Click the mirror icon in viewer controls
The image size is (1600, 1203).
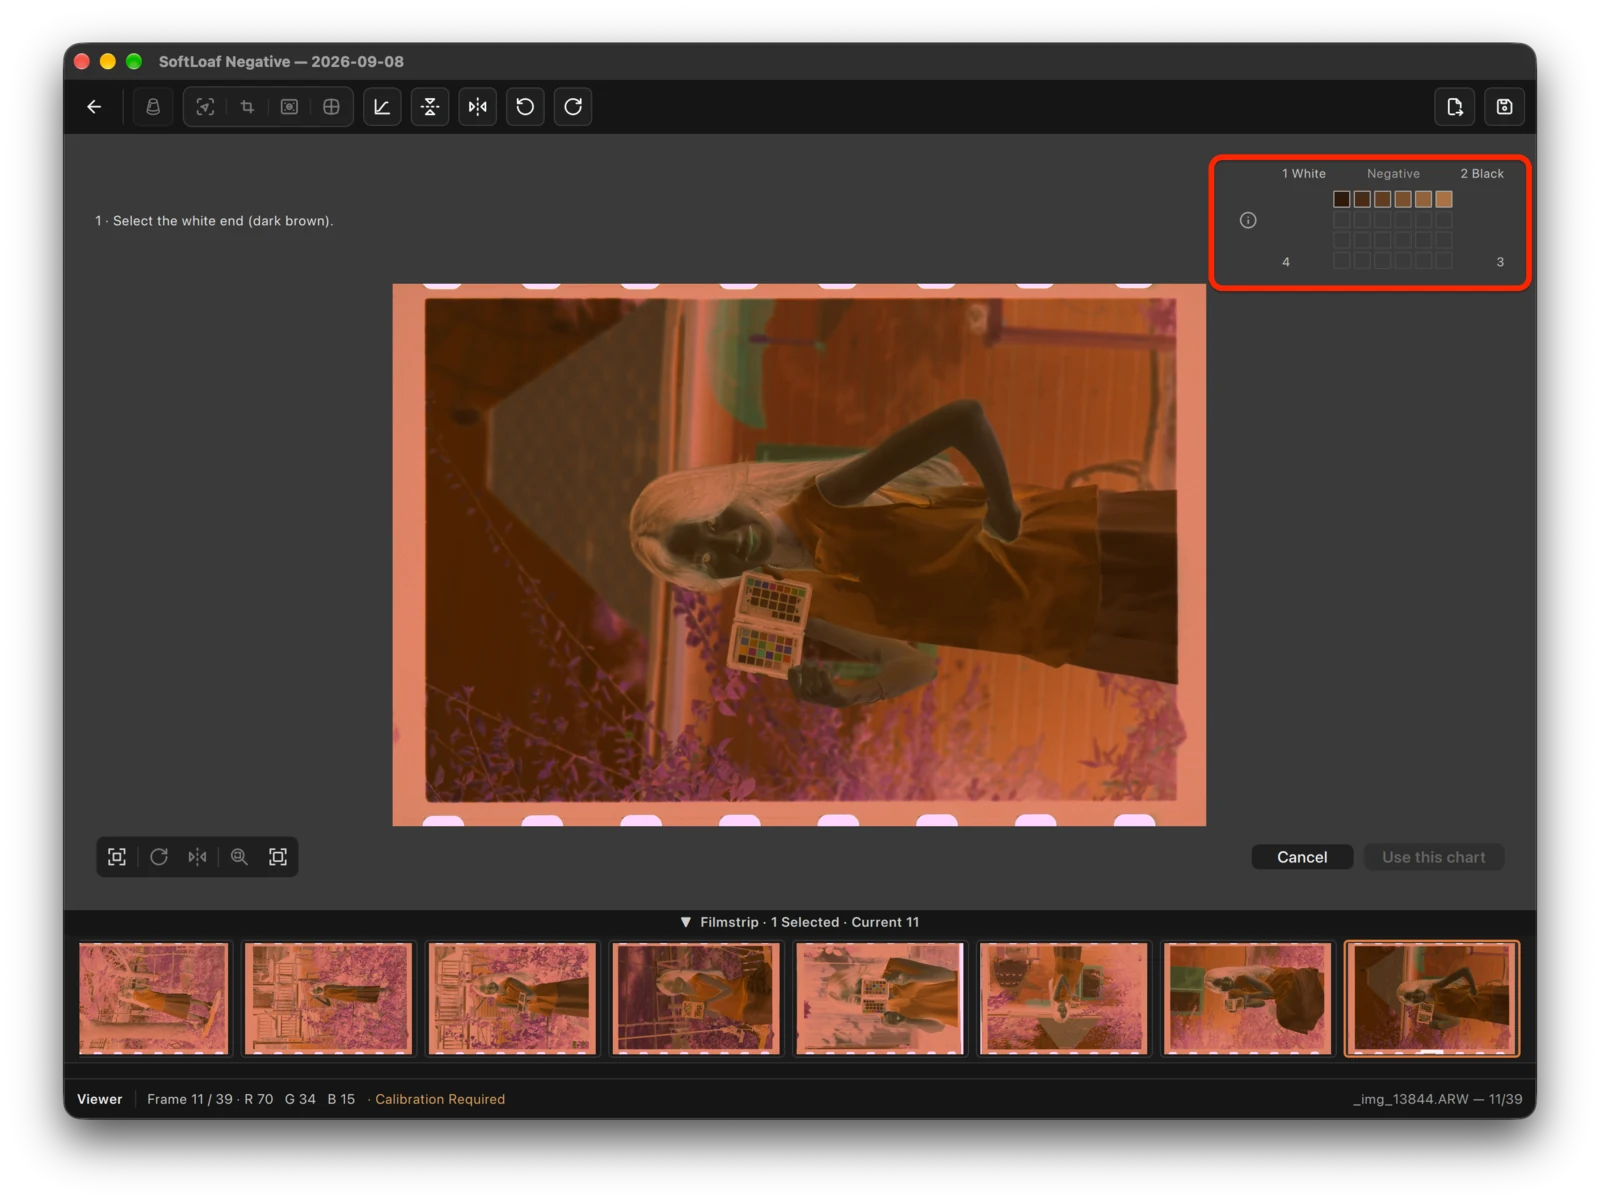point(198,857)
